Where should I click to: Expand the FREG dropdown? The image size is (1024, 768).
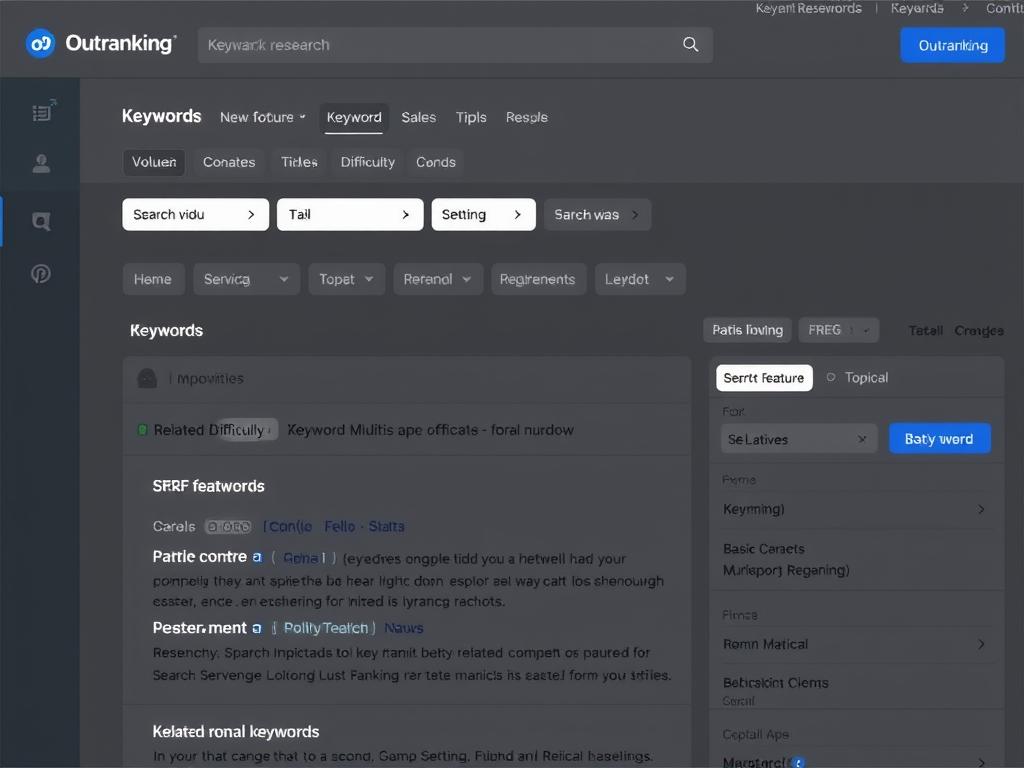(x=838, y=329)
